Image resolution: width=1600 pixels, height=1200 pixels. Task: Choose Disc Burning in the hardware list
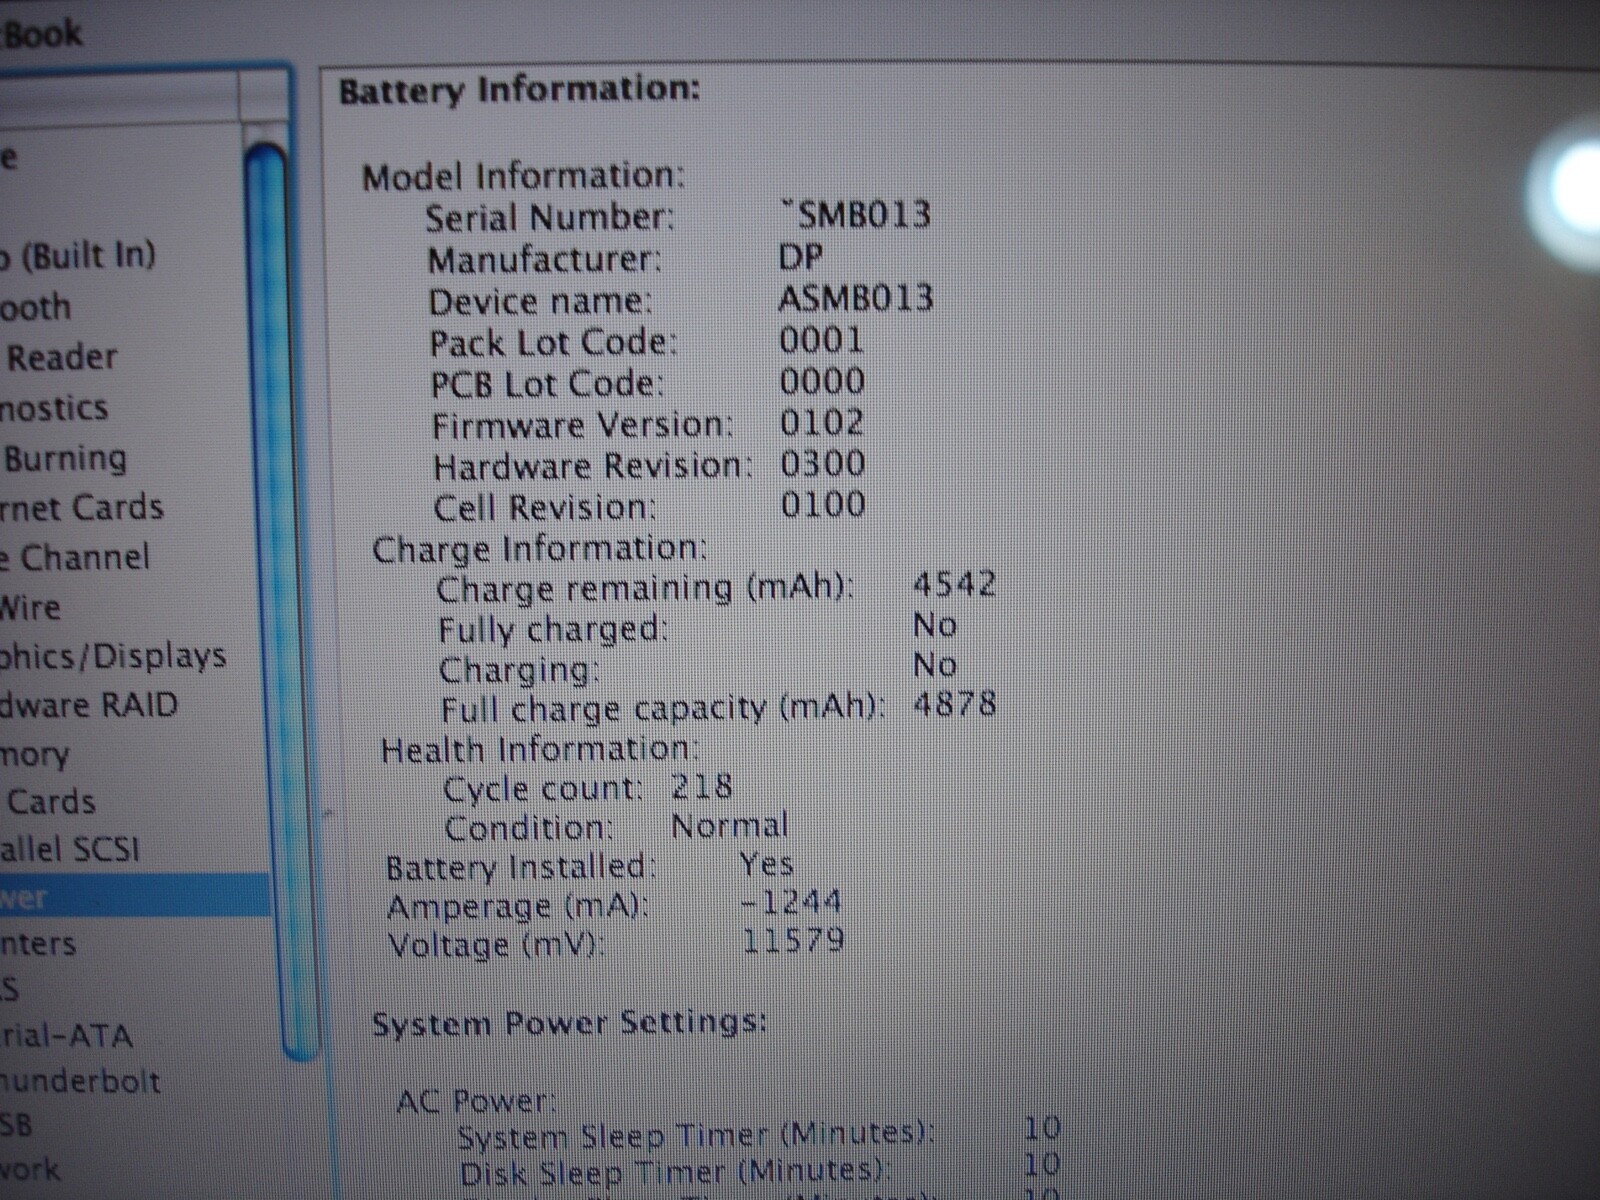[65, 458]
